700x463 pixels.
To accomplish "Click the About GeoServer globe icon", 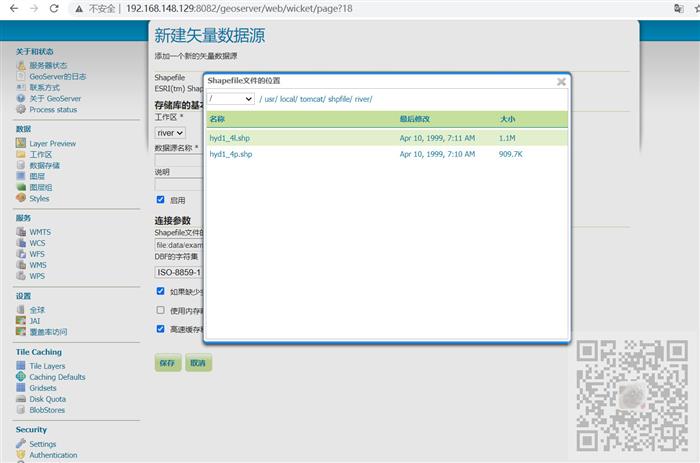I will 21,98.
